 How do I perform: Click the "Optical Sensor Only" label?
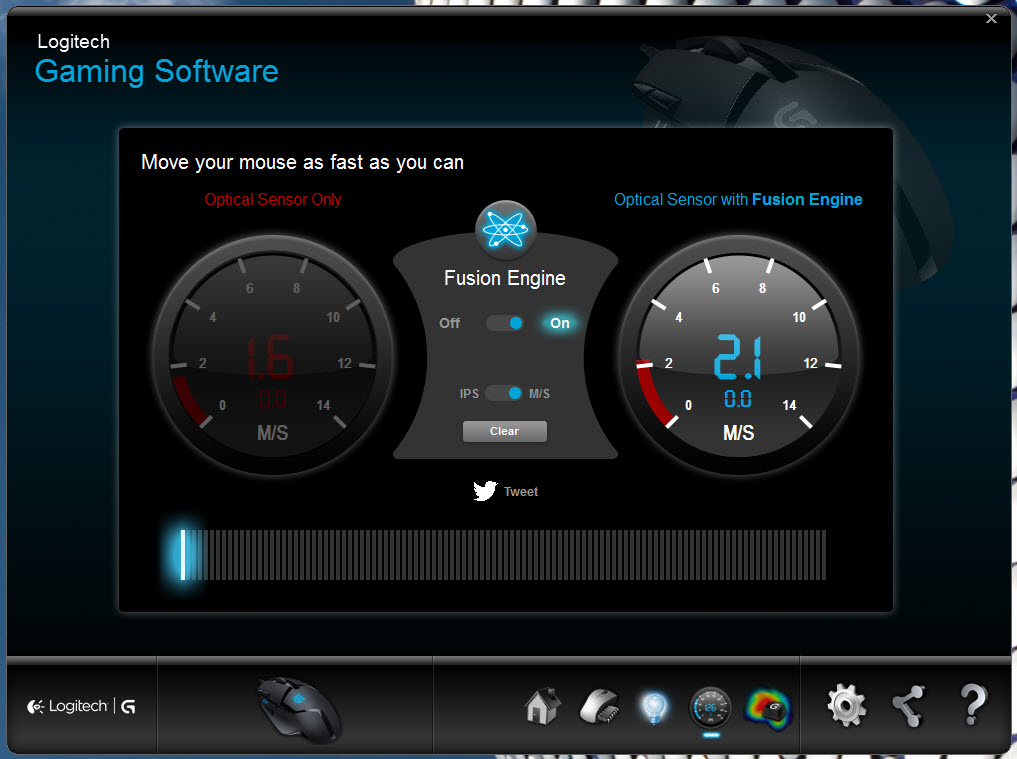(x=273, y=200)
